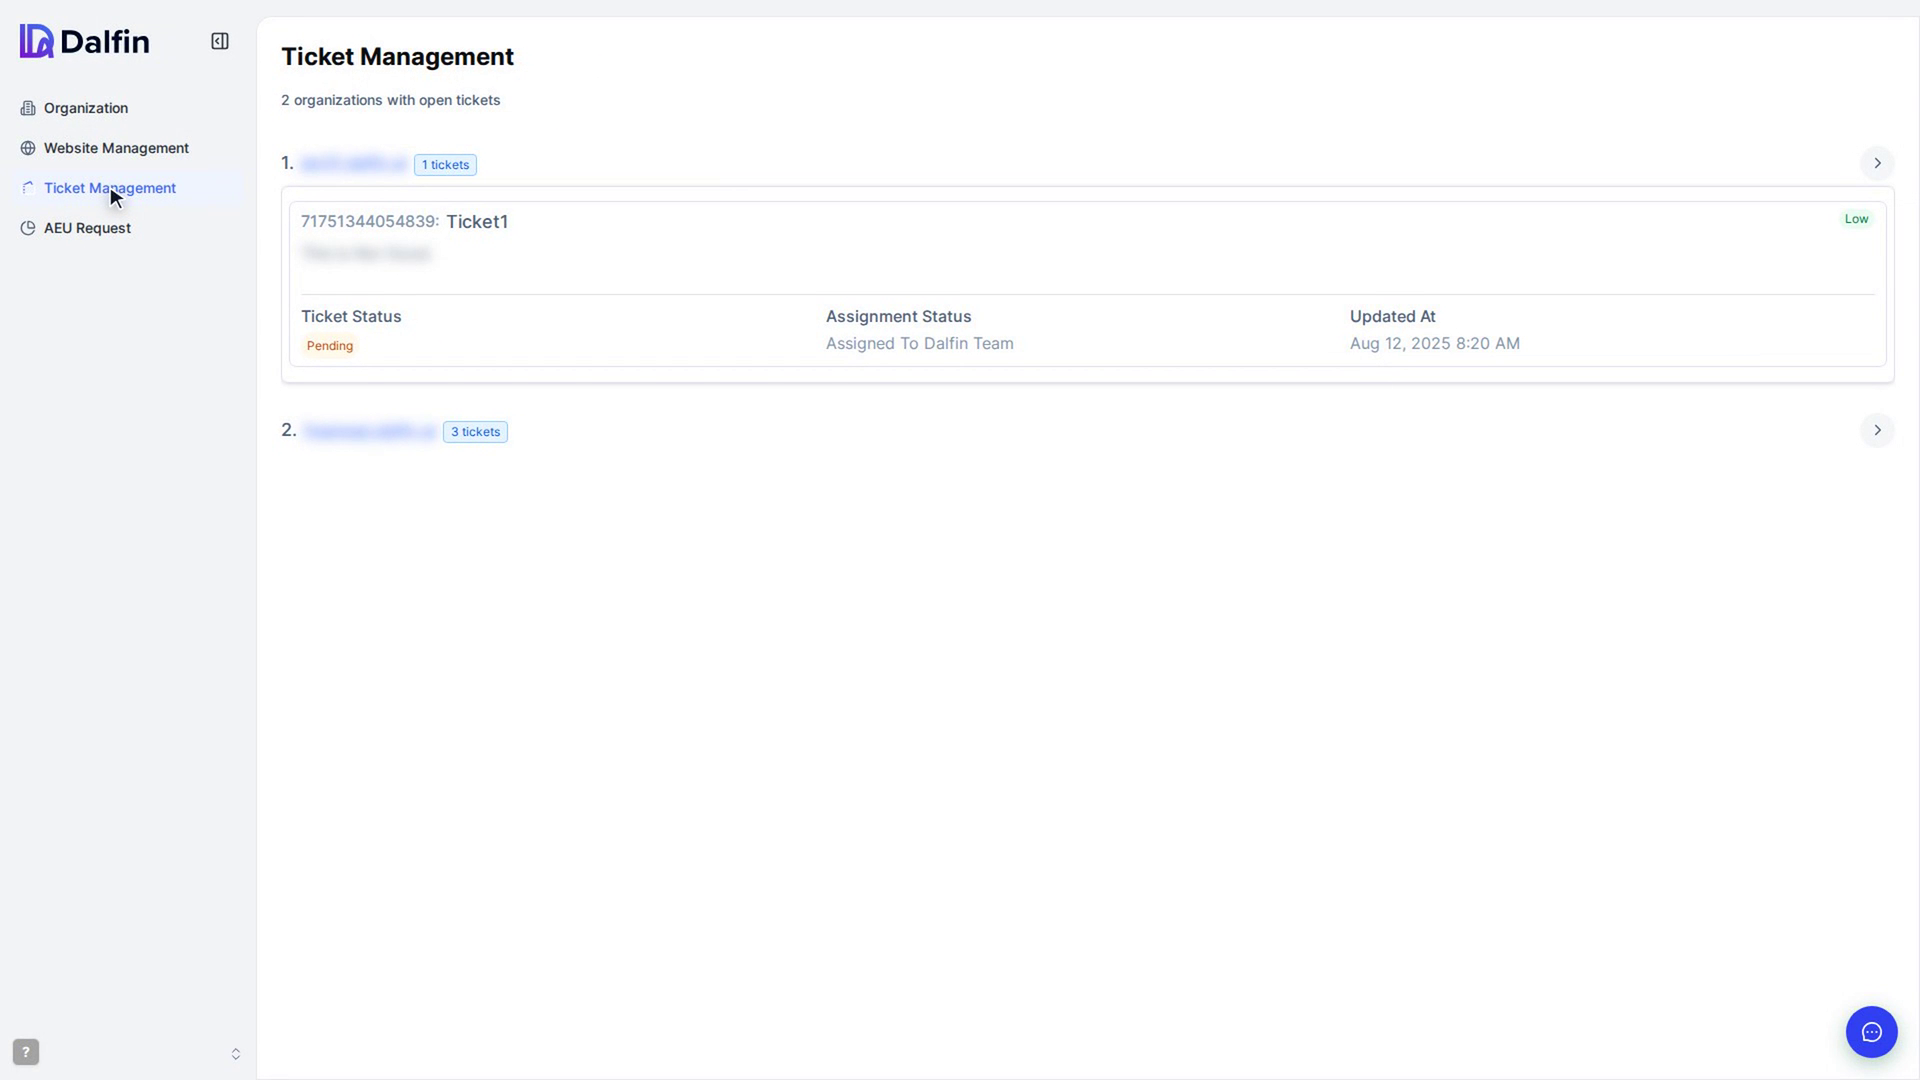
Task: Click the 'Assignment Status' label
Action: pyautogui.click(x=898, y=316)
